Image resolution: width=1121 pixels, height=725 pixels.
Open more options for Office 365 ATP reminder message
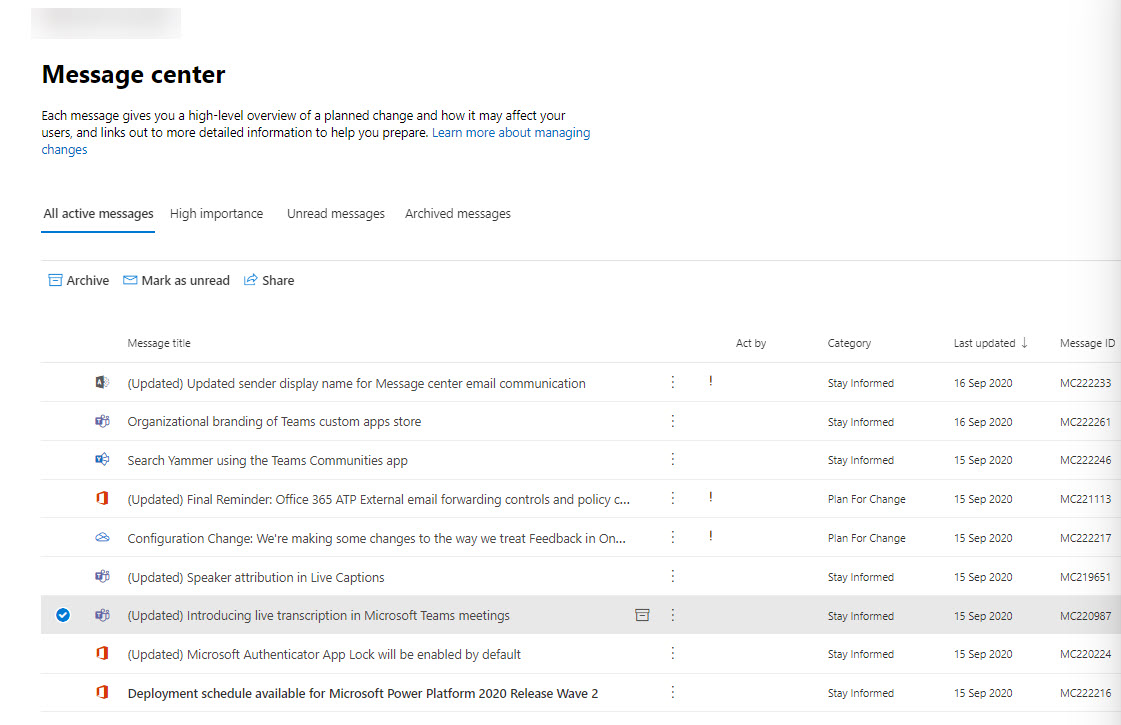(673, 498)
